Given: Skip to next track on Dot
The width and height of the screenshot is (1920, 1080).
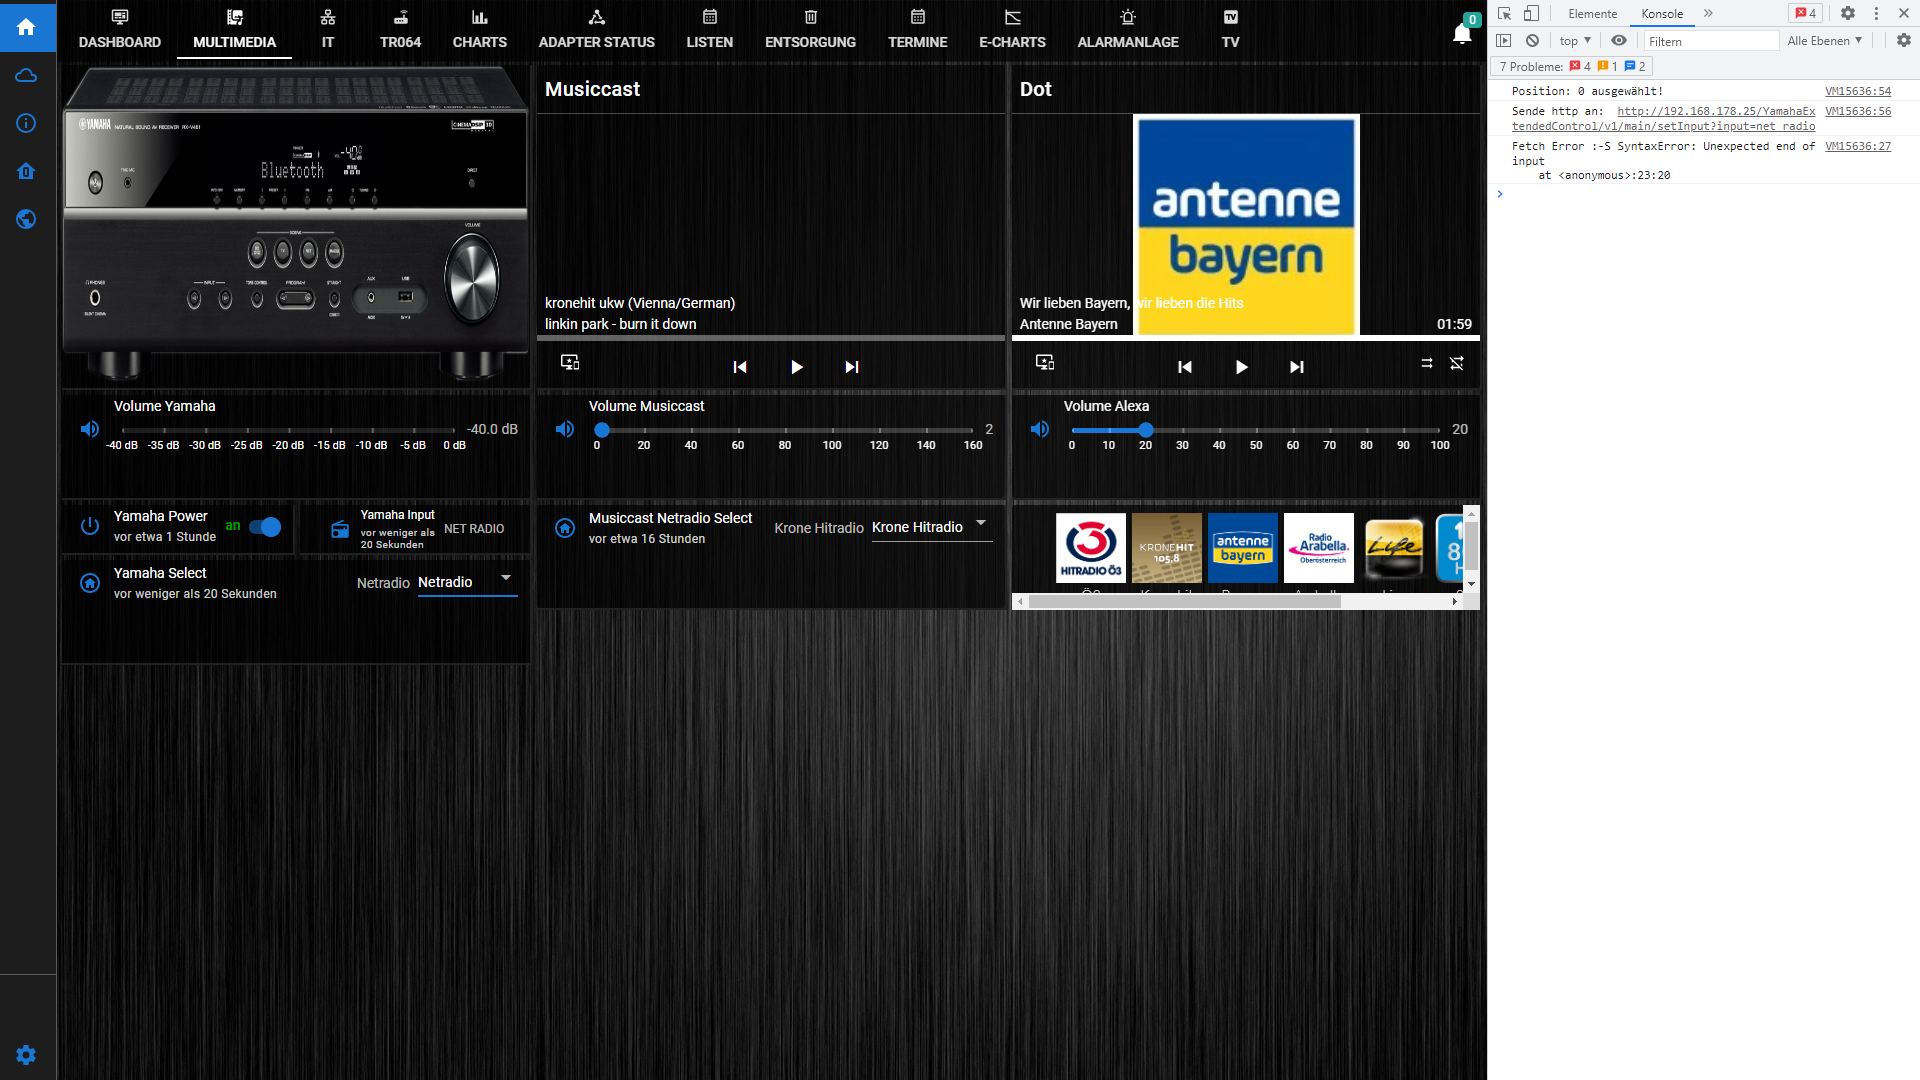Looking at the screenshot, I should point(1297,367).
